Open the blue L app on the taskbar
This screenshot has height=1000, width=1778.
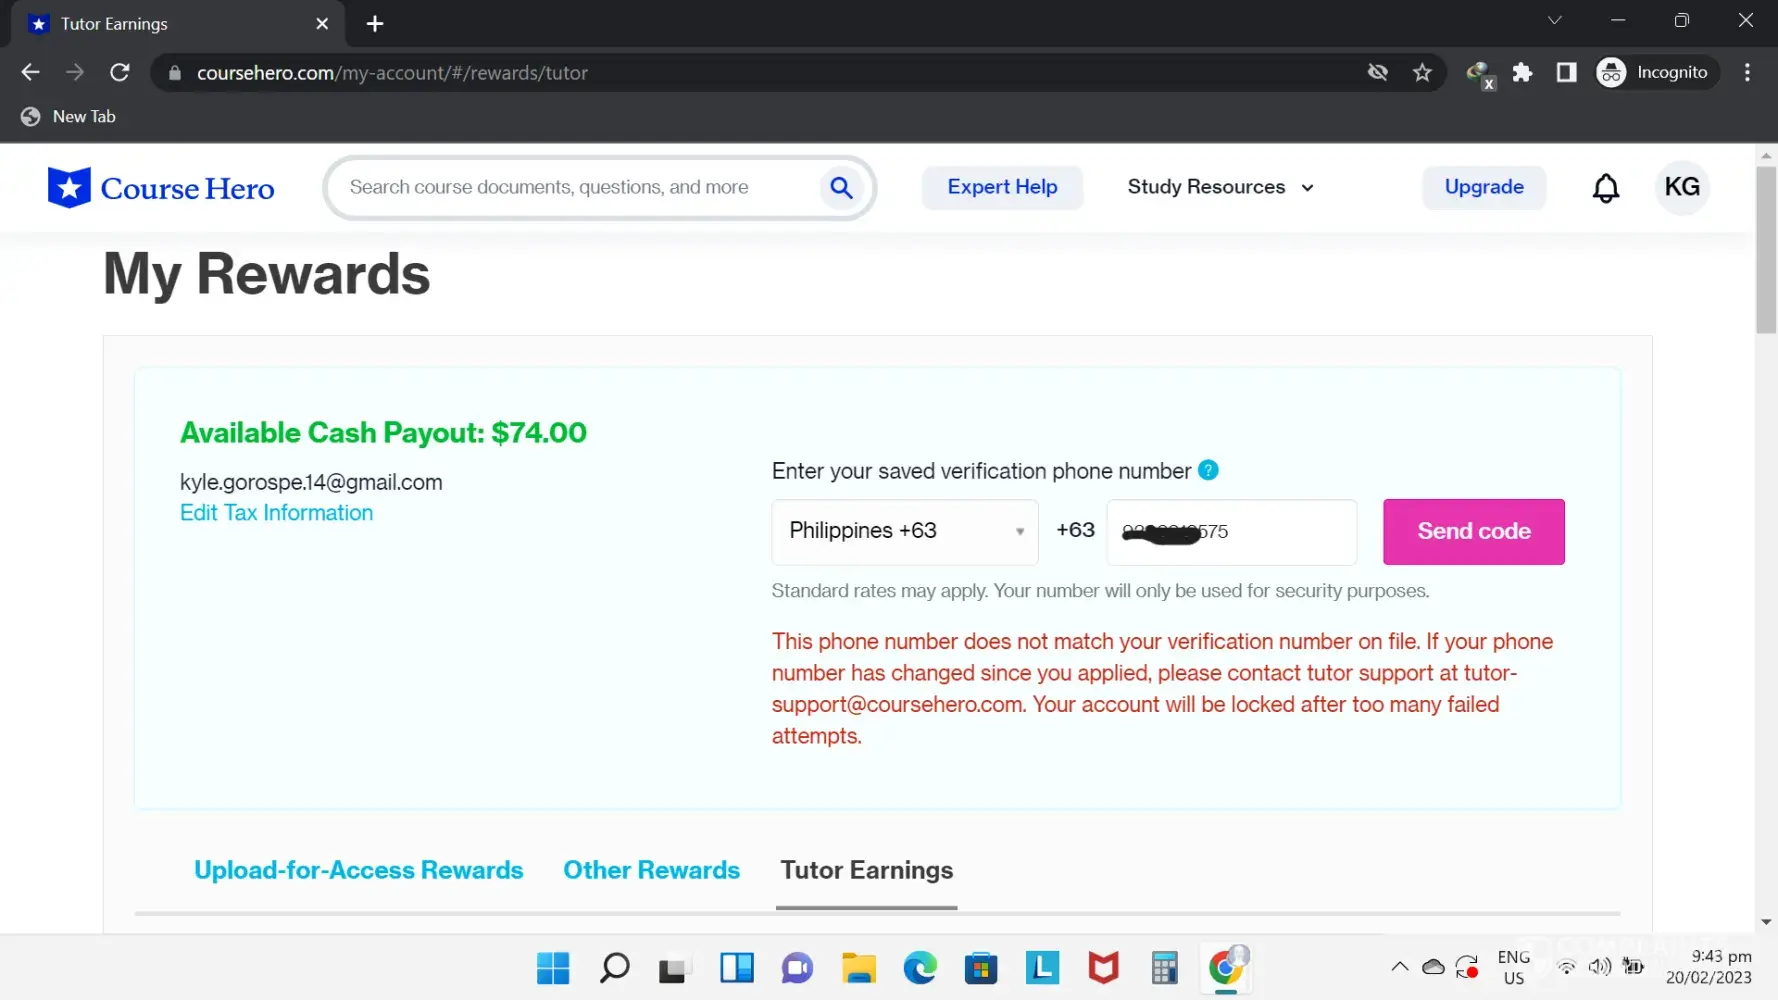click(x=1042, y=968)
